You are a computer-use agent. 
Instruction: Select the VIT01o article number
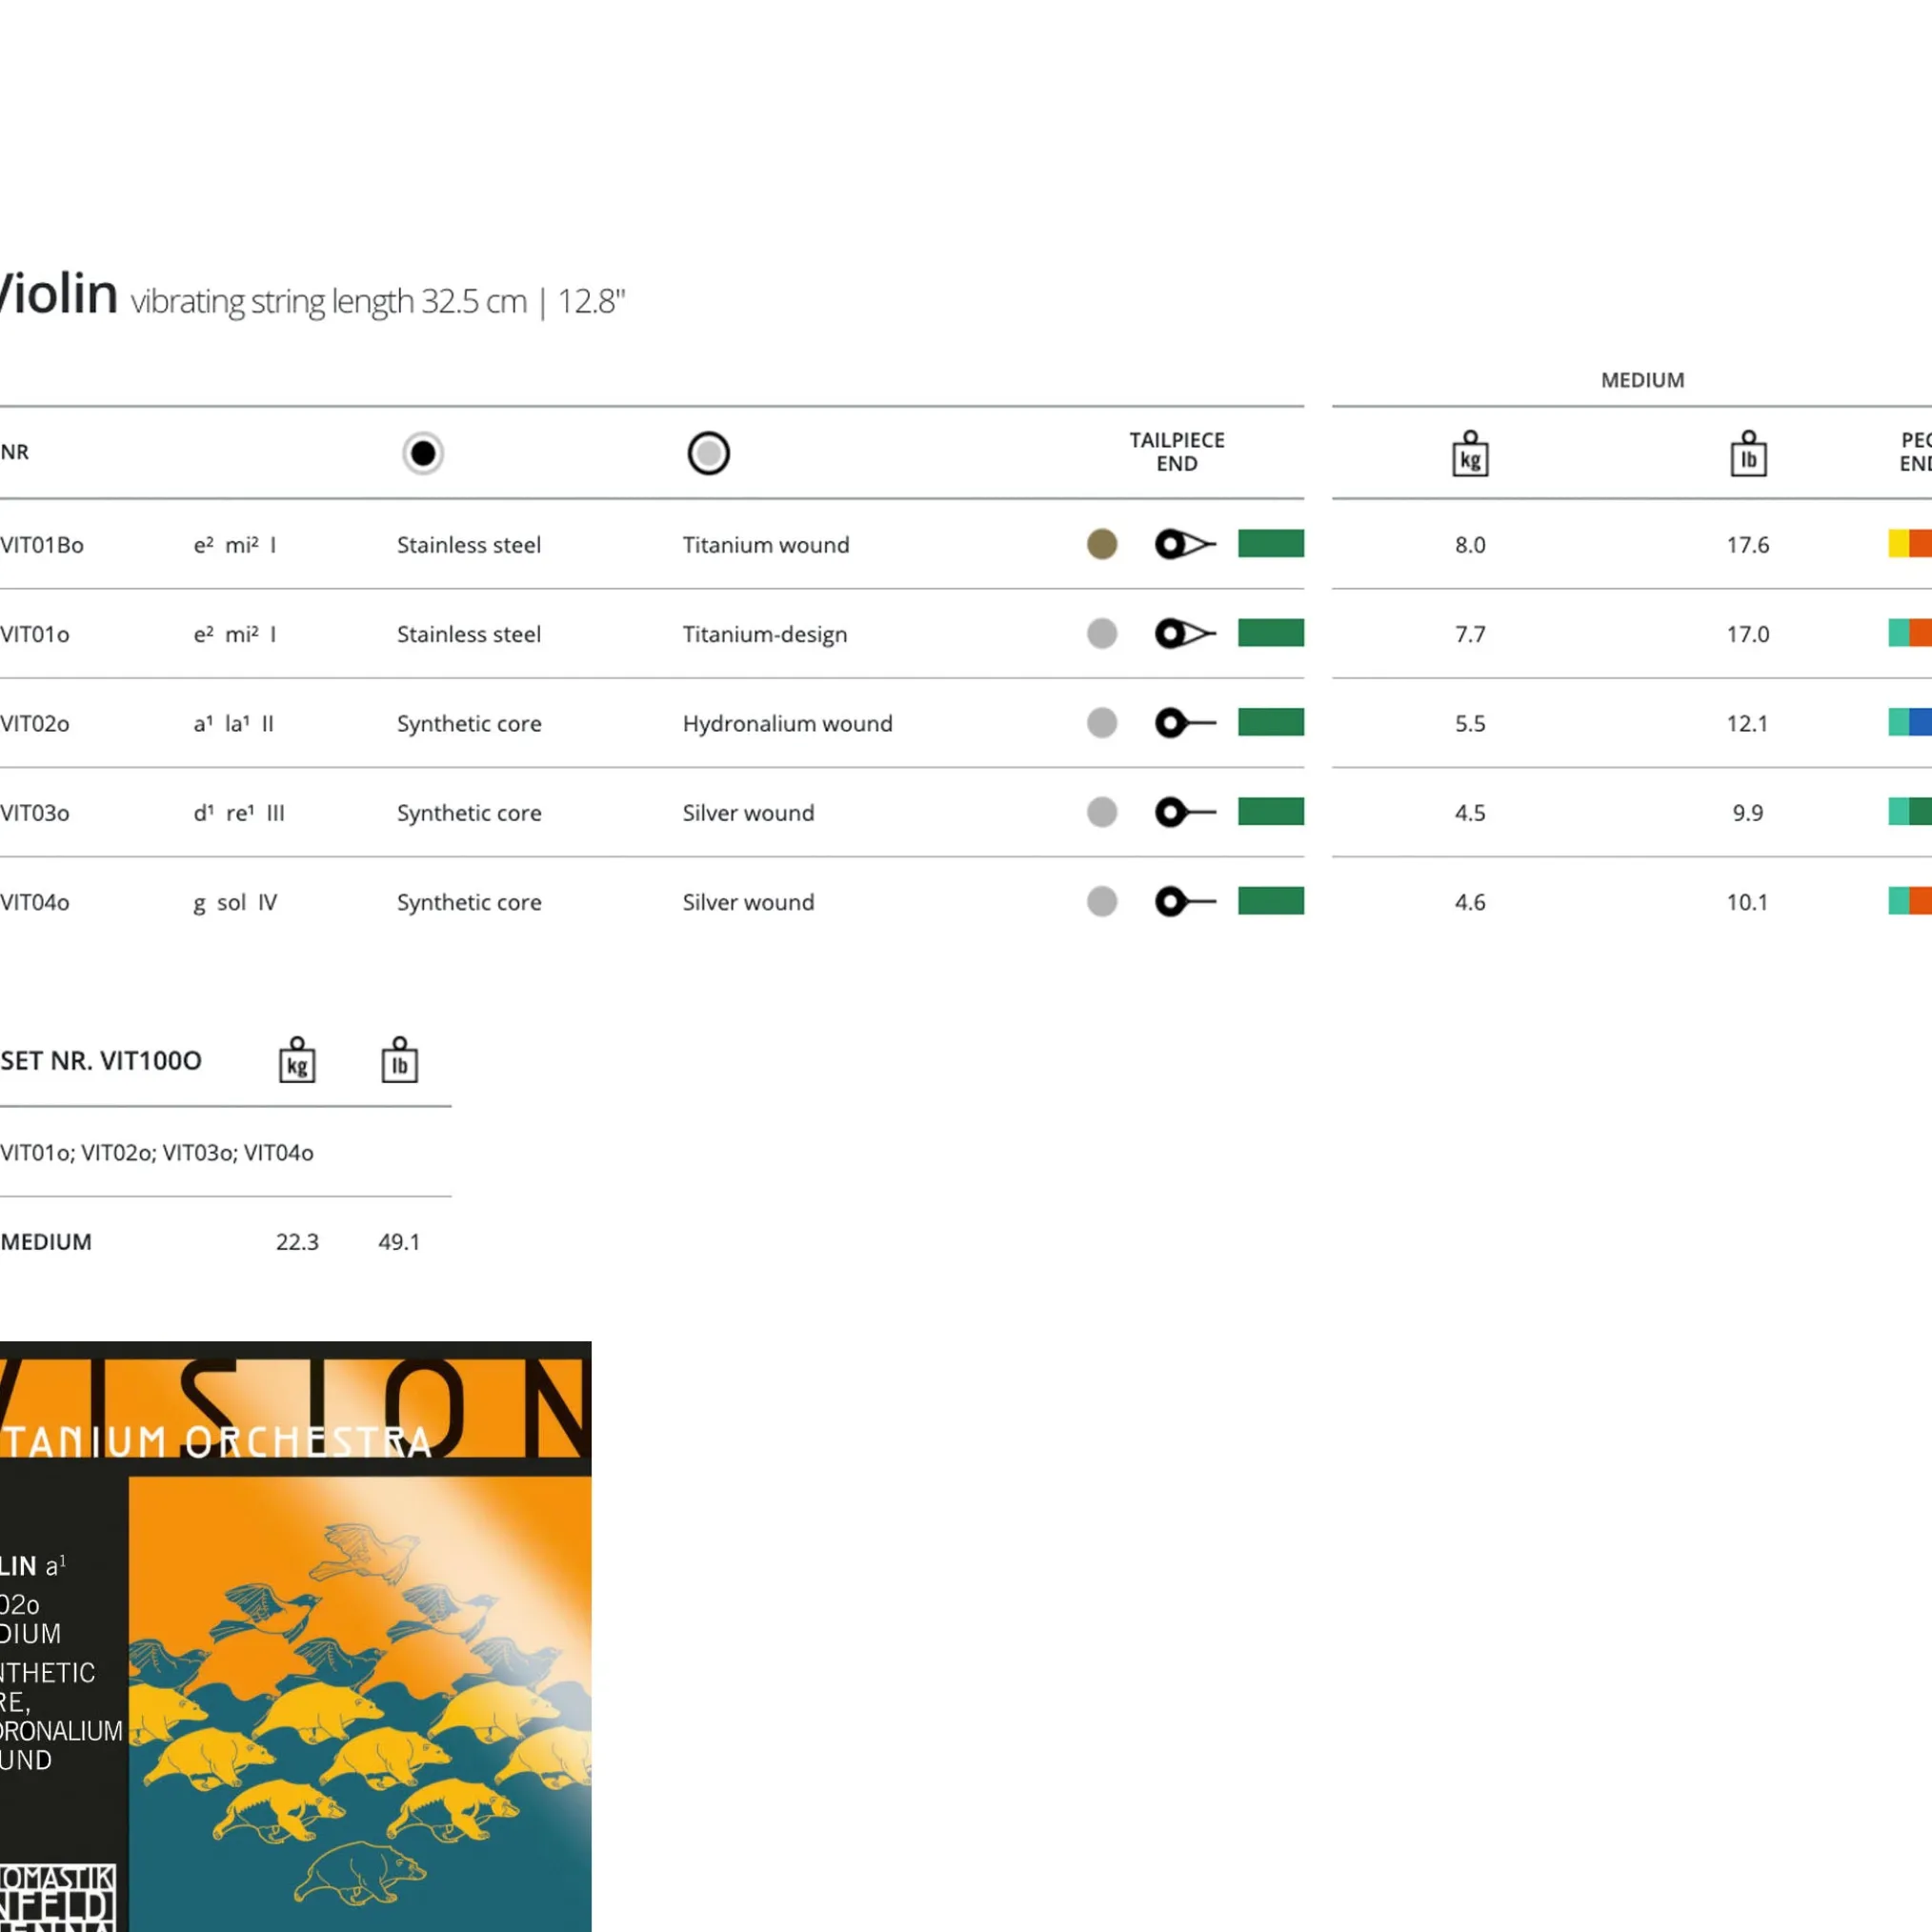click(35, 634)
